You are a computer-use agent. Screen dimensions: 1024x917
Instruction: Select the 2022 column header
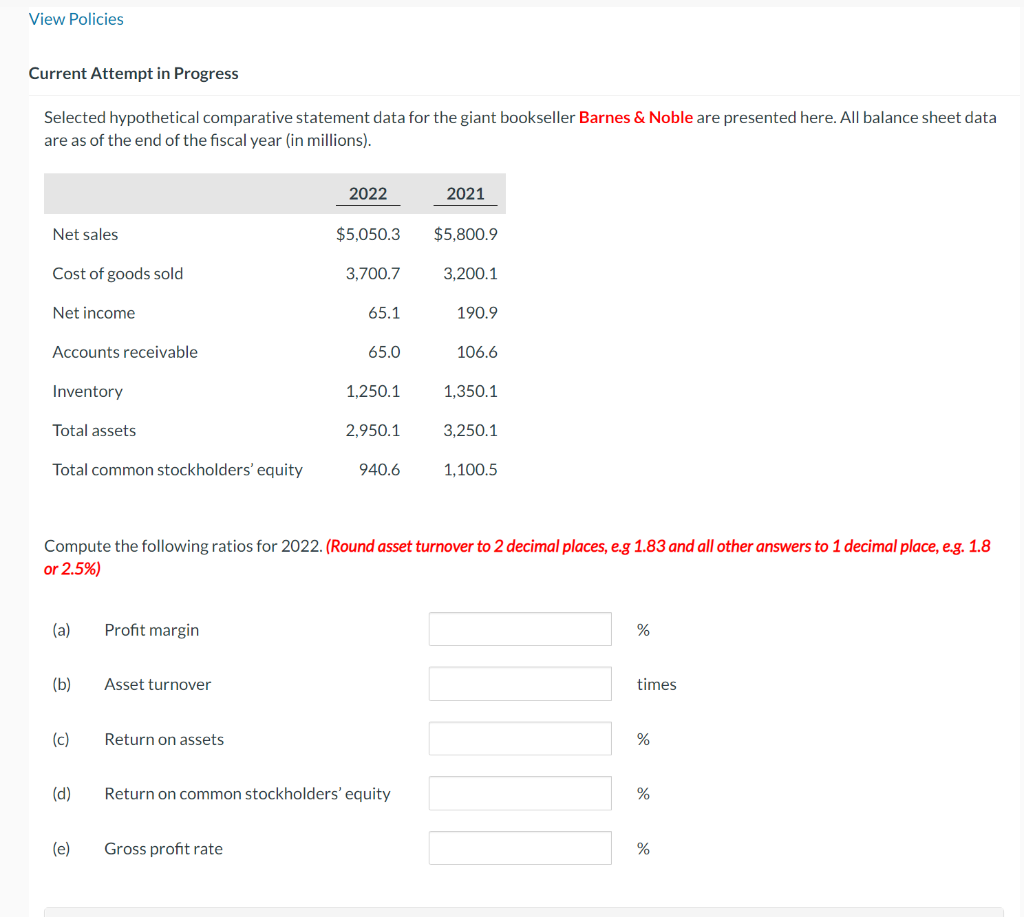click(368, 193)
